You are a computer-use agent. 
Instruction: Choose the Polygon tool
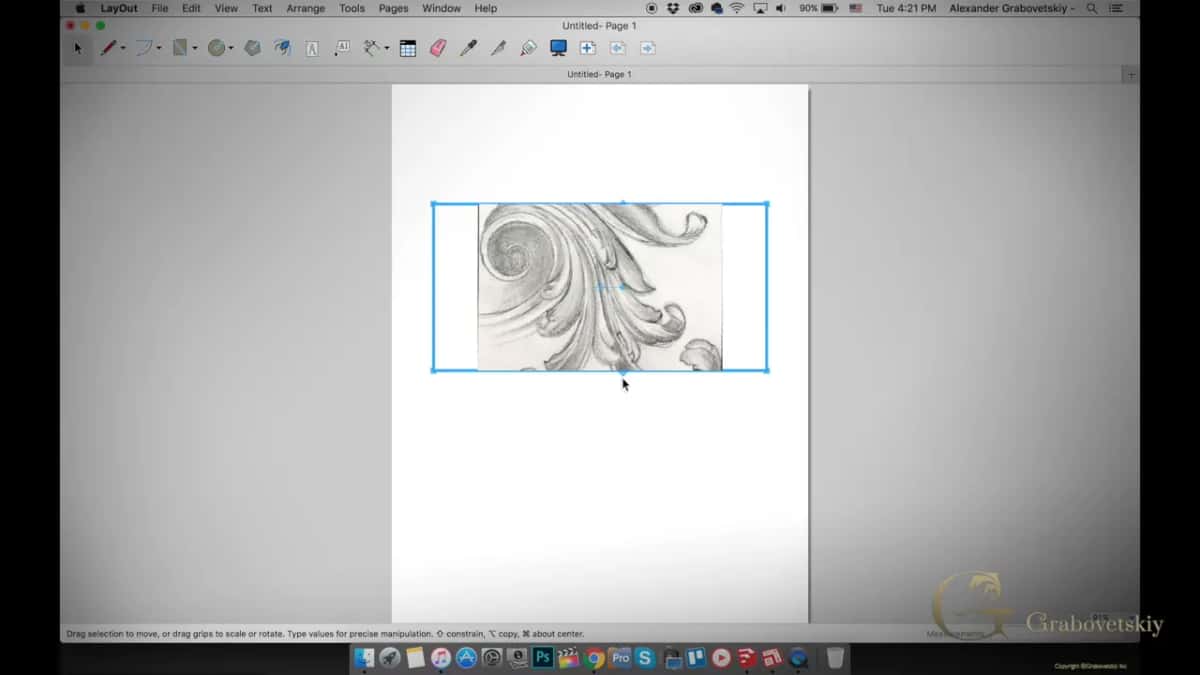pyautogui.click(x=253, y=48)
